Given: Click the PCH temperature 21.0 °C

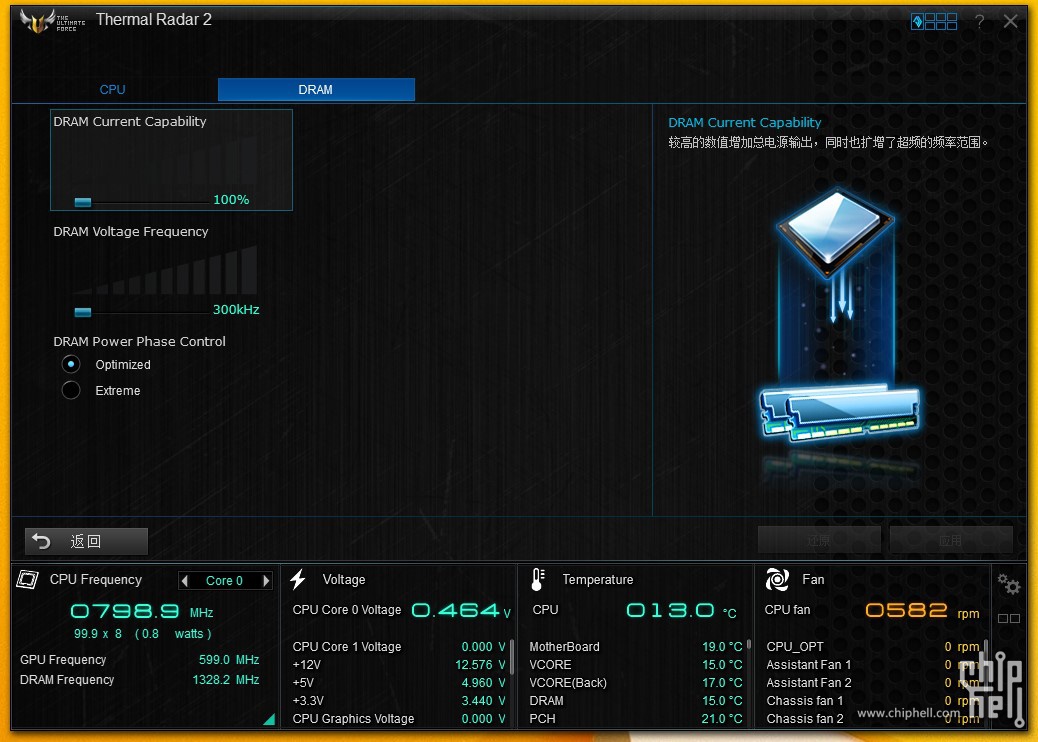Looking at the screenshot, I should tap(722, 719).
